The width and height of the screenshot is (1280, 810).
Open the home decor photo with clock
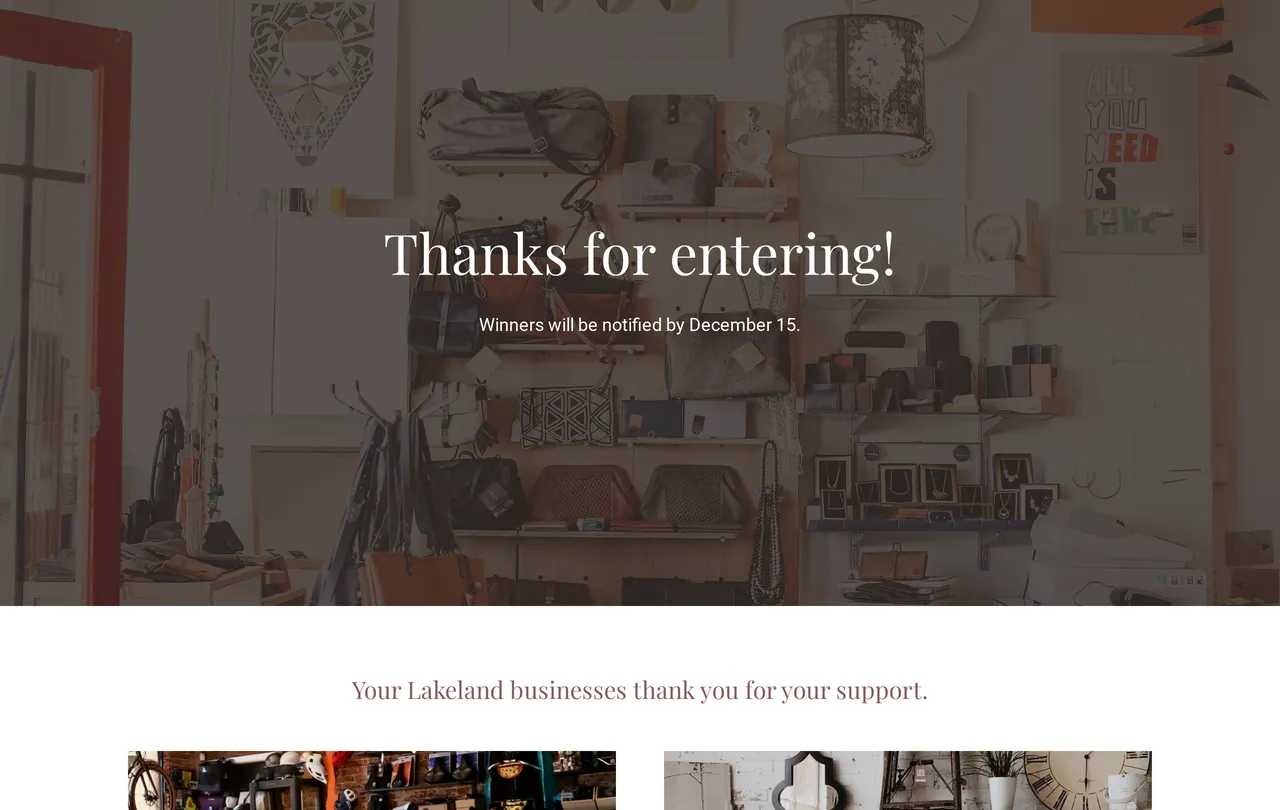click(908, 781)
